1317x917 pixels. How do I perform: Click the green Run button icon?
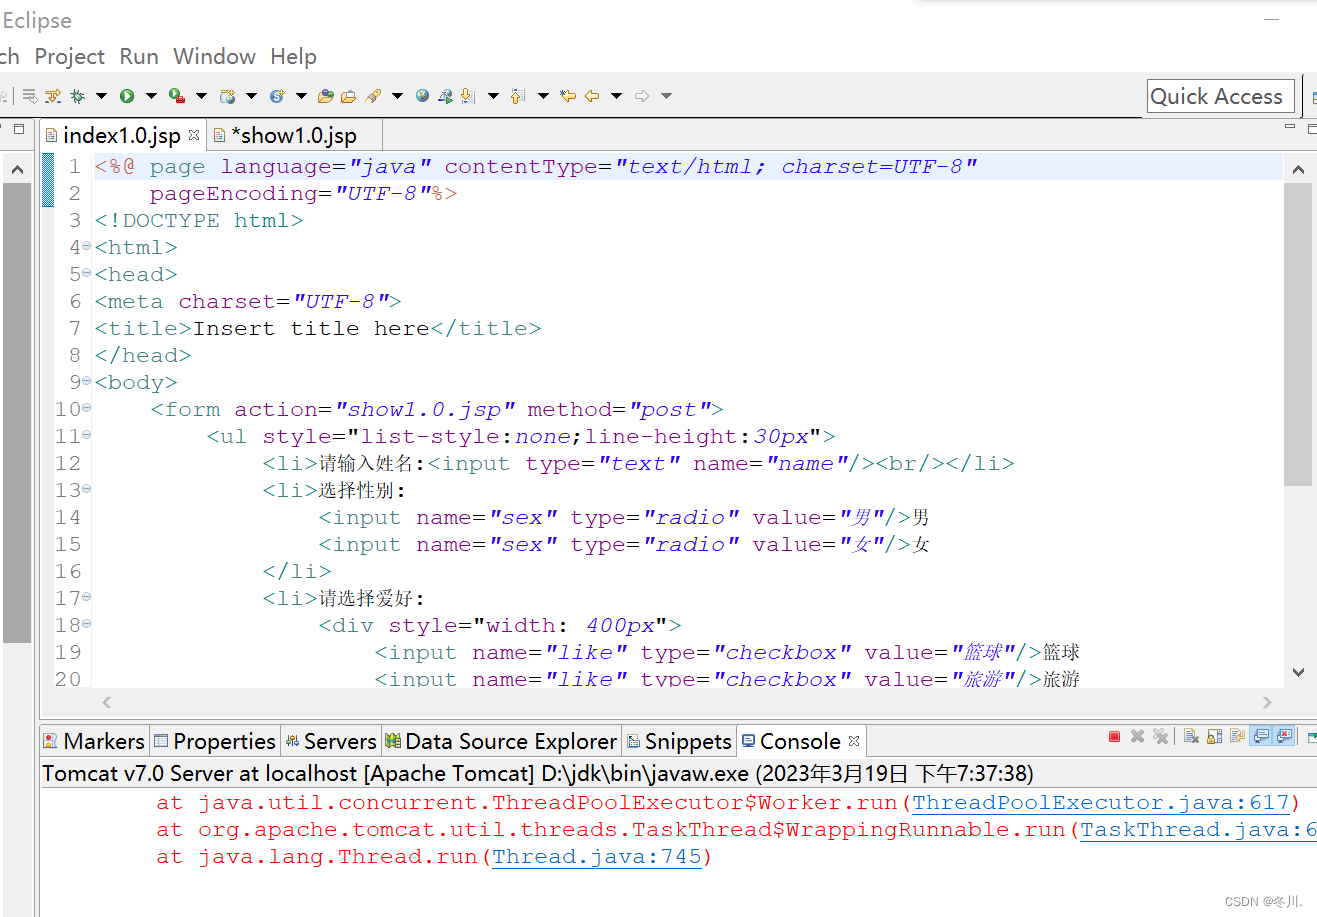pos(127,96)
